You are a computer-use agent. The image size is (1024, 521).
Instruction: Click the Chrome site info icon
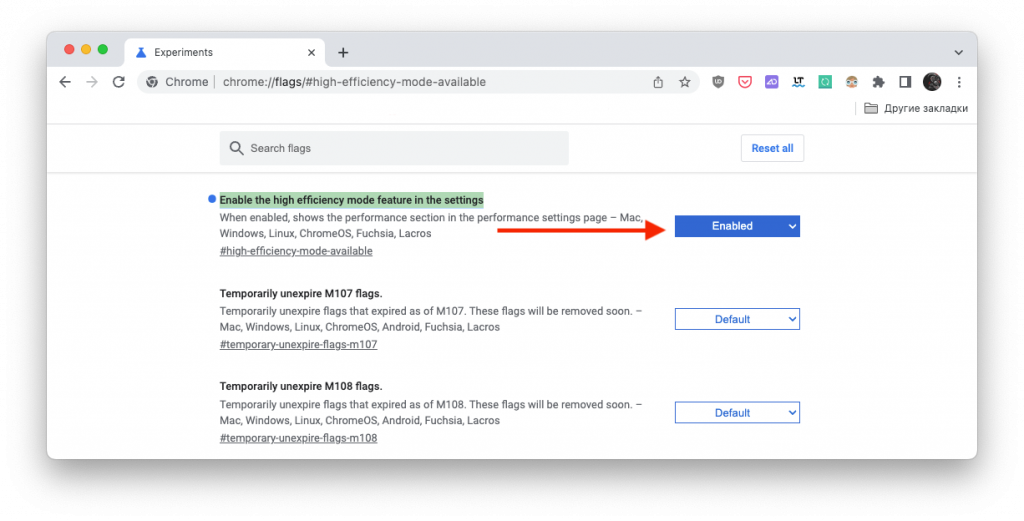(152, 82)
